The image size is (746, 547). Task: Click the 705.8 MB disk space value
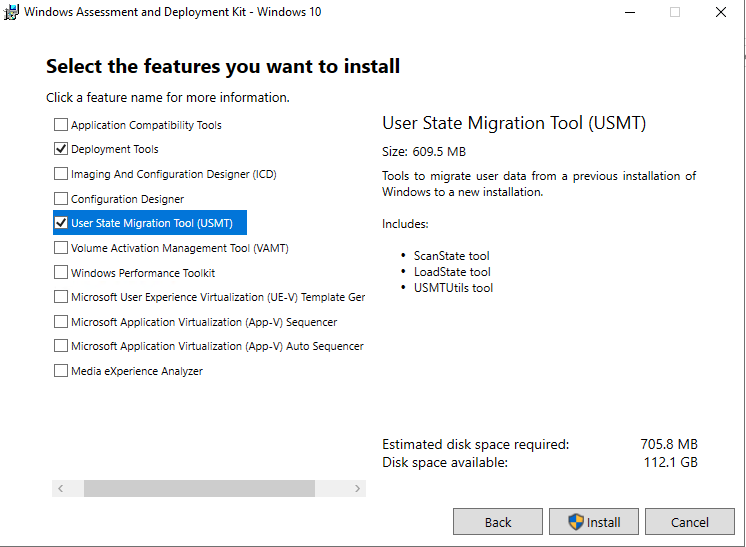click(x=669, y=444)
